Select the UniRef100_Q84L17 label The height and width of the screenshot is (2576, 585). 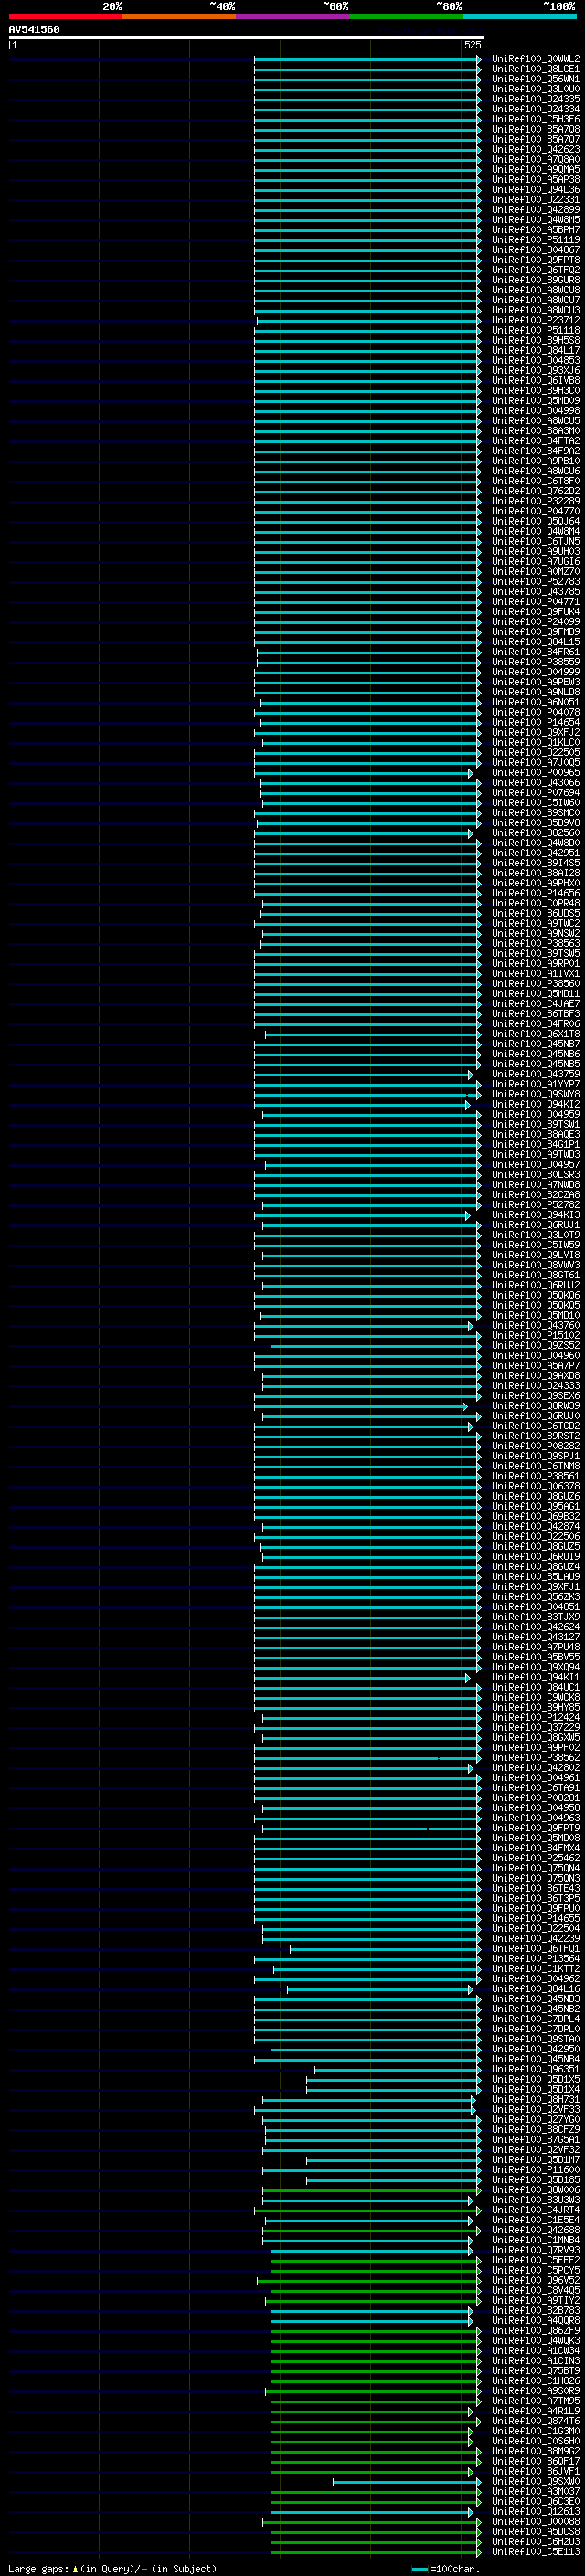[535, 351]
